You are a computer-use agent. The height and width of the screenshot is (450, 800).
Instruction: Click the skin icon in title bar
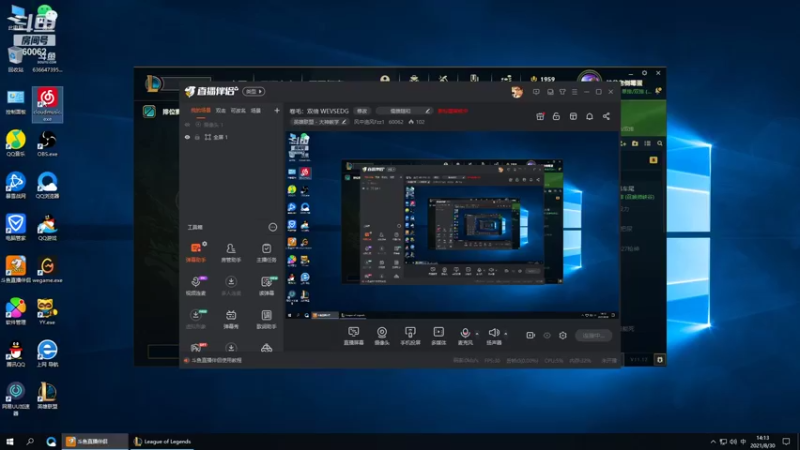[x=562, y=92]
